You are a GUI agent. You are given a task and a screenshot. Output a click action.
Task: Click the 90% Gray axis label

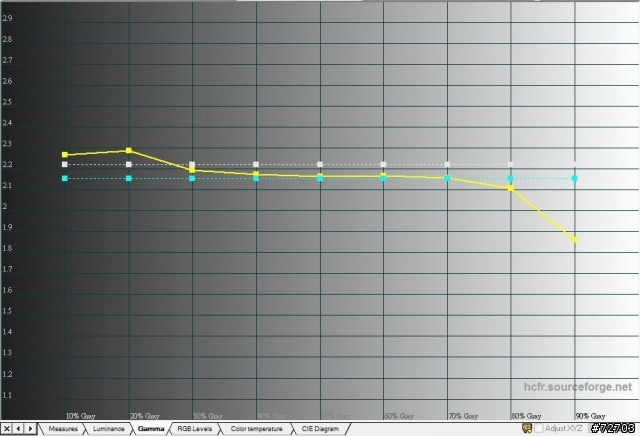590,416
